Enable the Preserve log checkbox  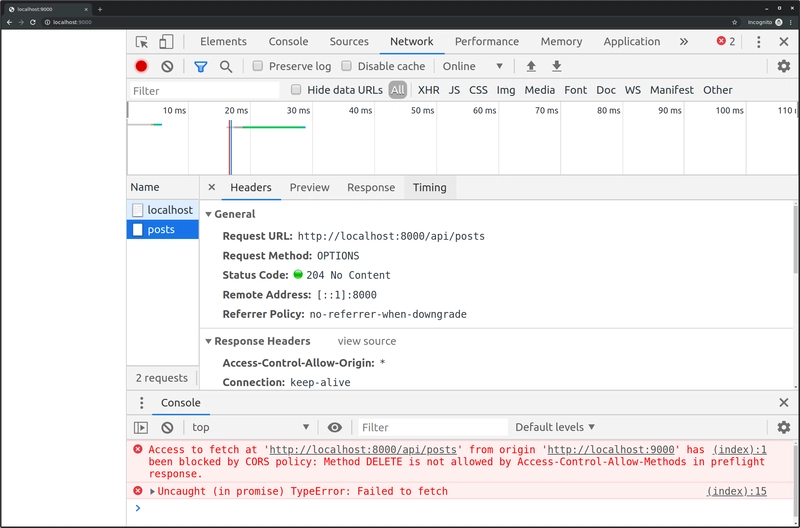258,66
